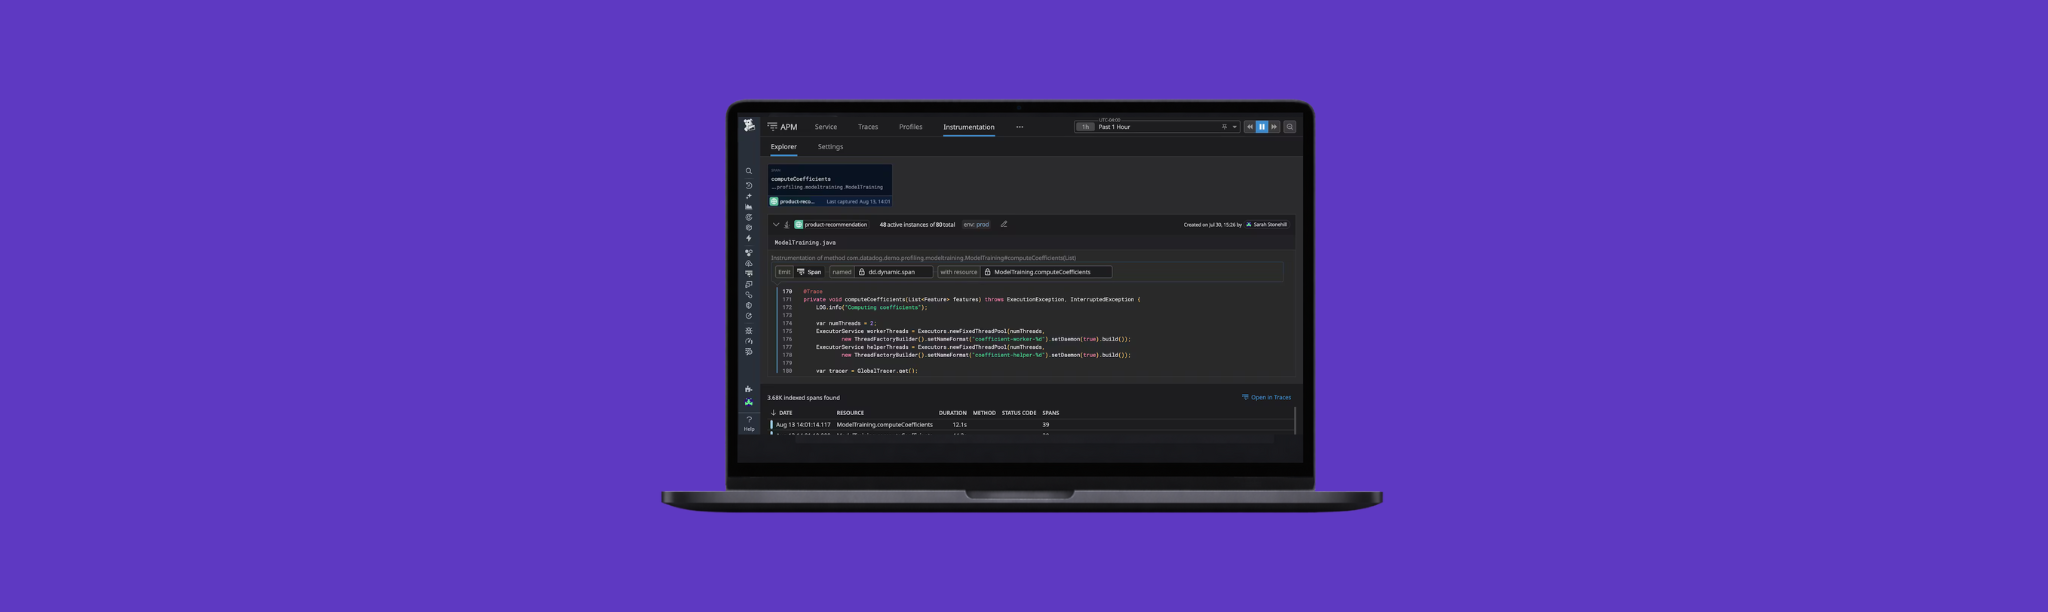Screen dimensions: 2048x612
Task: Click STATUS CODE column header
Action: coord(1019,412)
